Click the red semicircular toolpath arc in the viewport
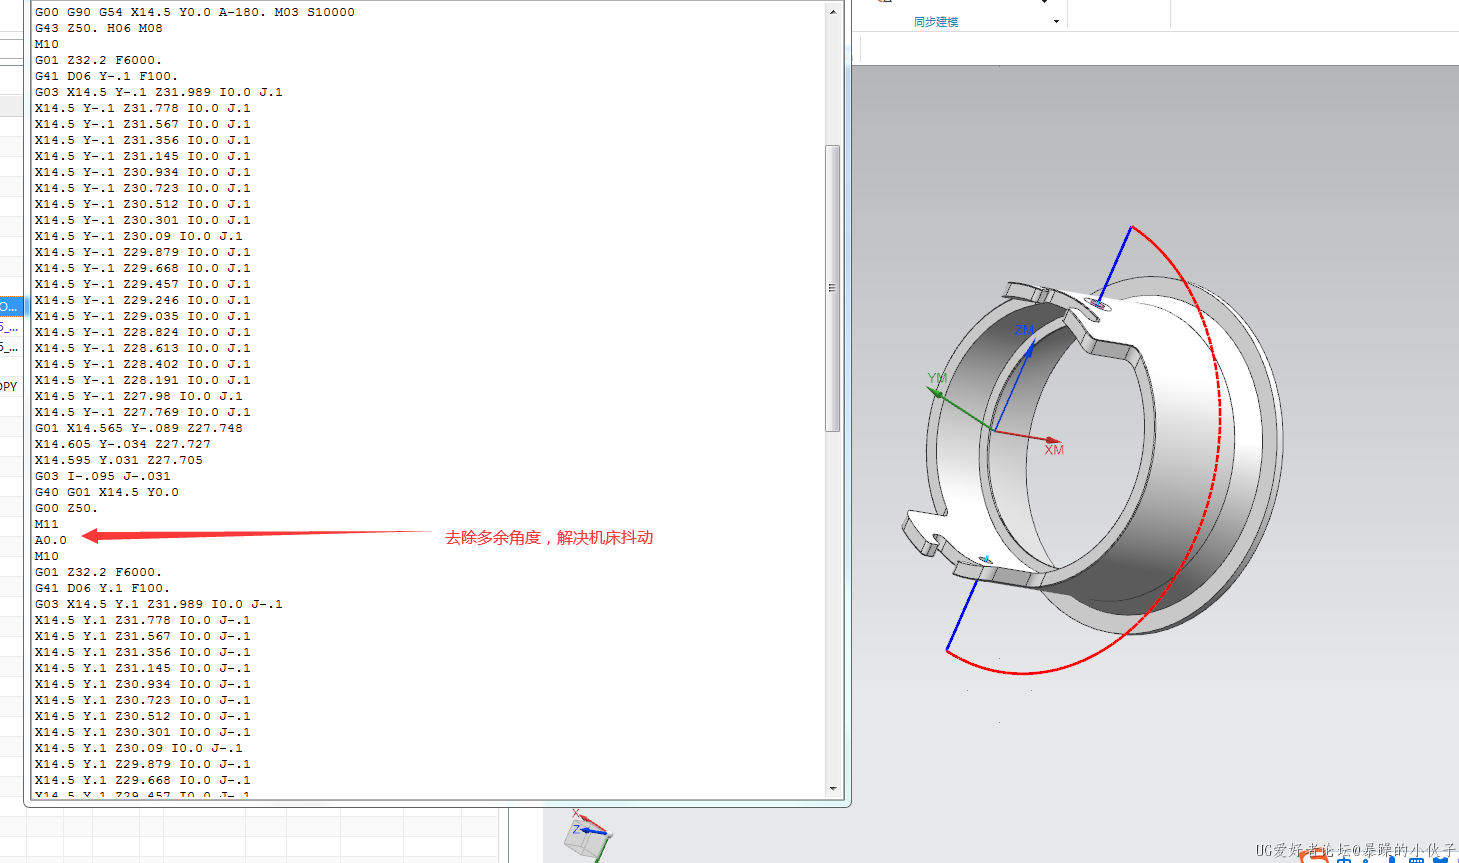 coord(1218,420)
